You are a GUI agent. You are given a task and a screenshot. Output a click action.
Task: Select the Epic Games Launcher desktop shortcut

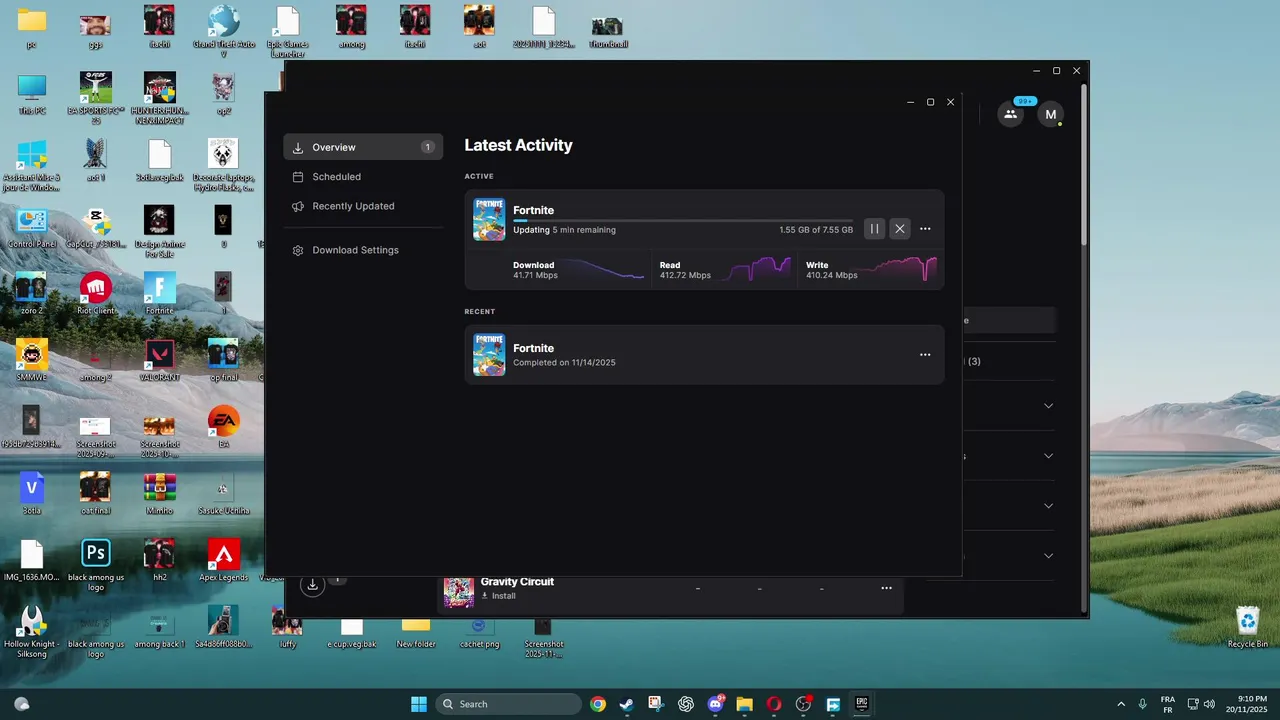click(x=287, y=31)
